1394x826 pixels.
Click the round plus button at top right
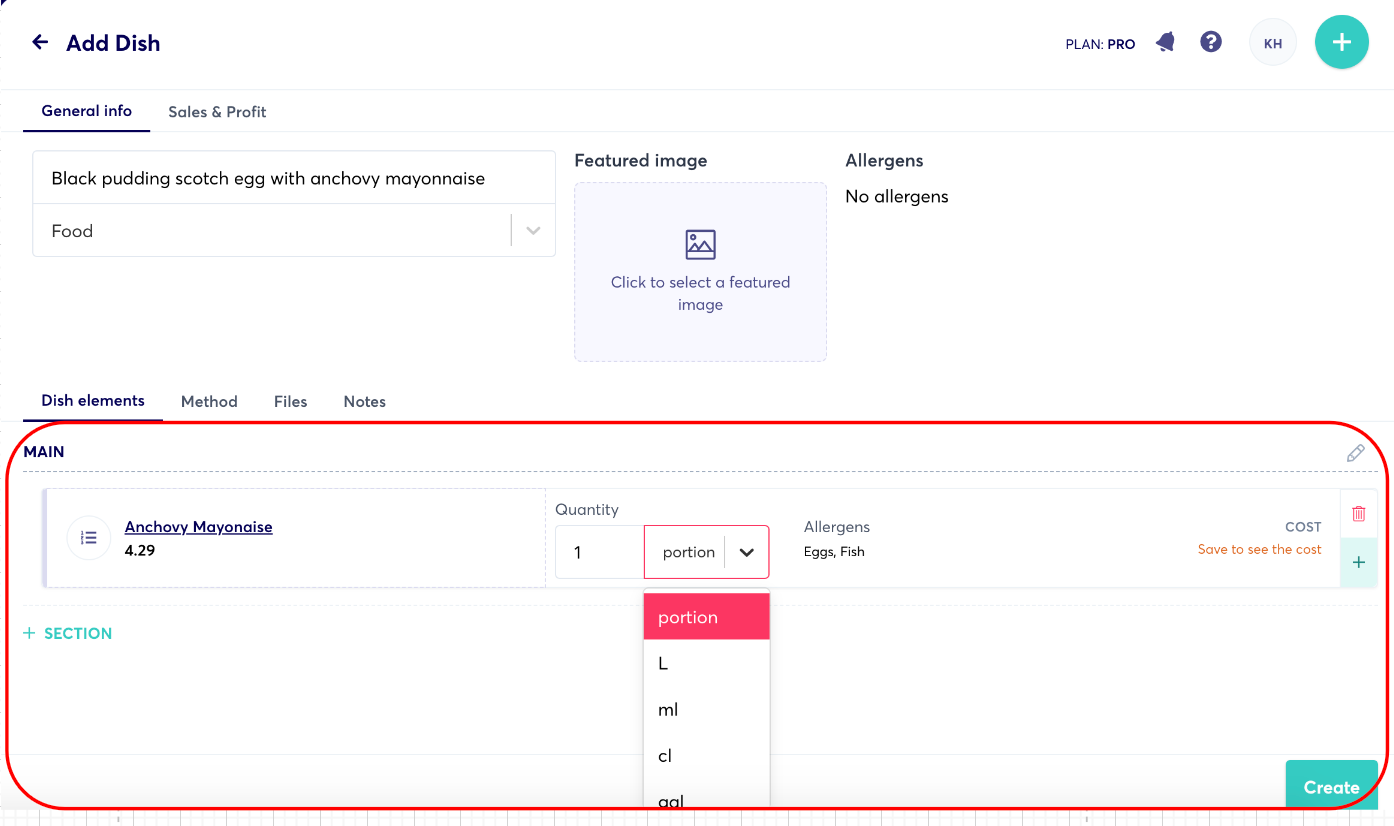tap(1342, 42)
